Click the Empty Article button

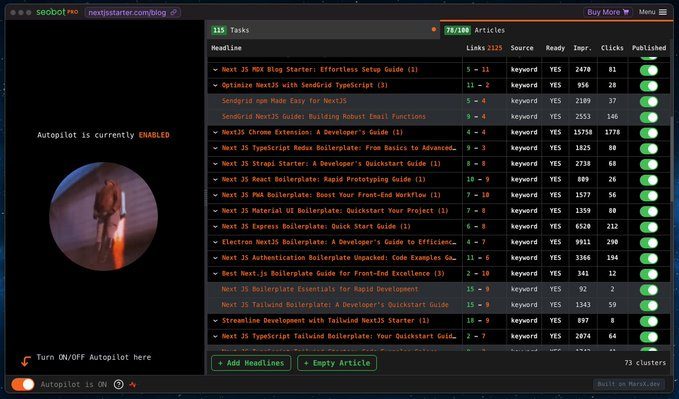337,363
